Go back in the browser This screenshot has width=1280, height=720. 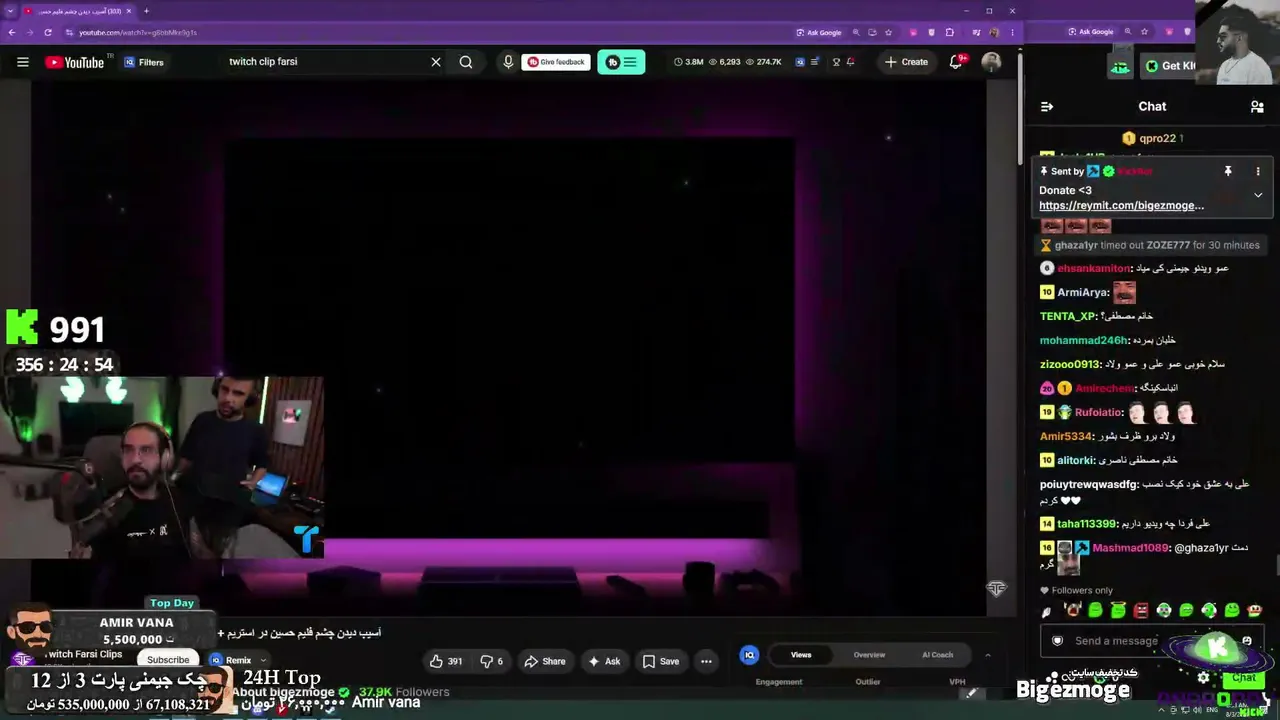click(x=11, y=32)
